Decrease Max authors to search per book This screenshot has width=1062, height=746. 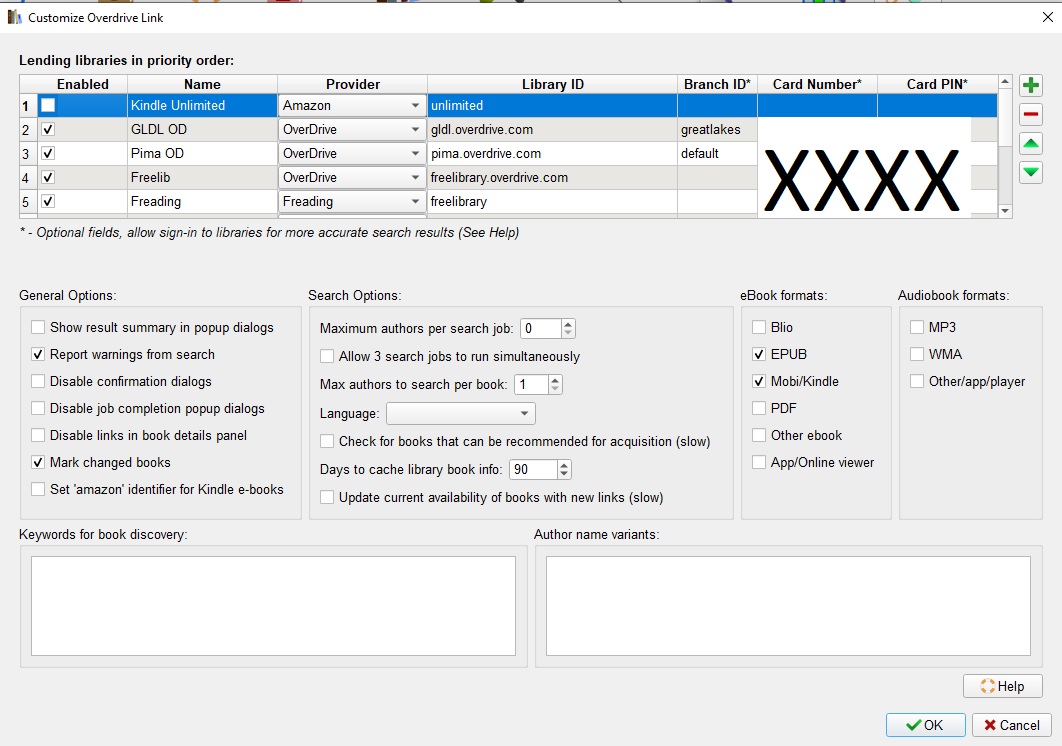coord(555,389)
